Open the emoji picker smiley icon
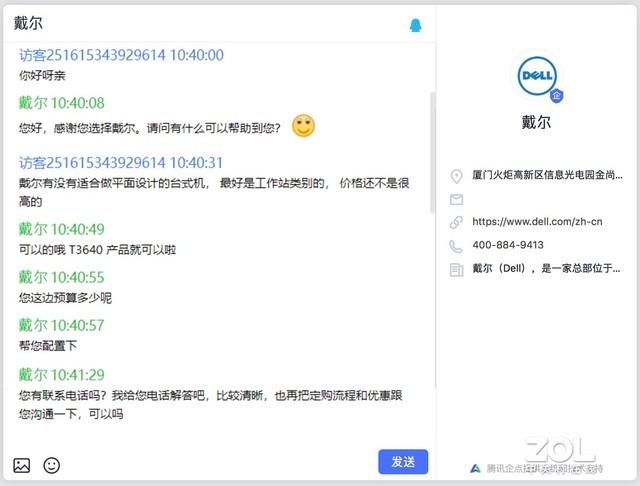 click(51, 465)
